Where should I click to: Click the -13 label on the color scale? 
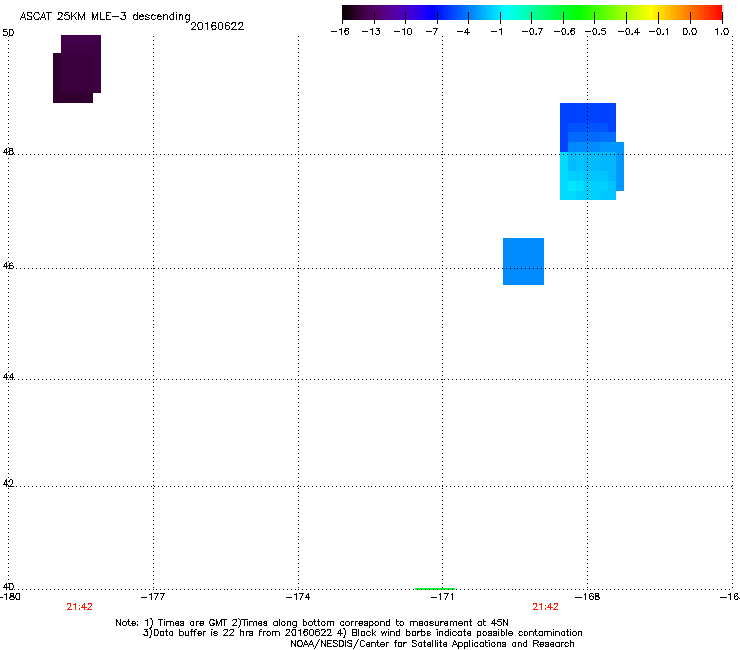pyautogui.click(x=371, y=32)
